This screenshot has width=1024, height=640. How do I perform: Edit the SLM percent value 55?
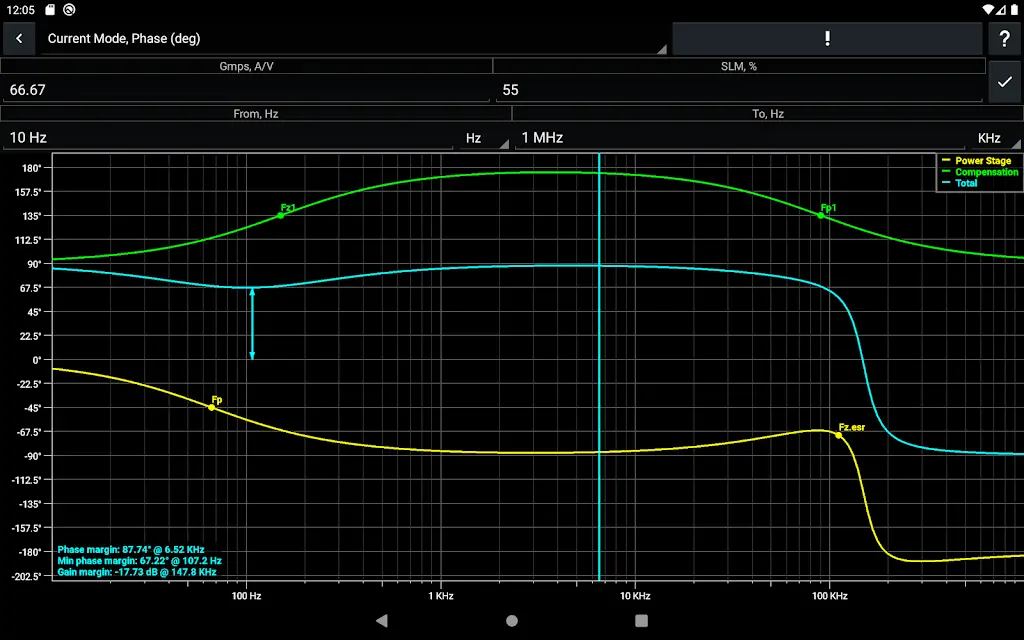pyautogui.click(x=740, y=90)
